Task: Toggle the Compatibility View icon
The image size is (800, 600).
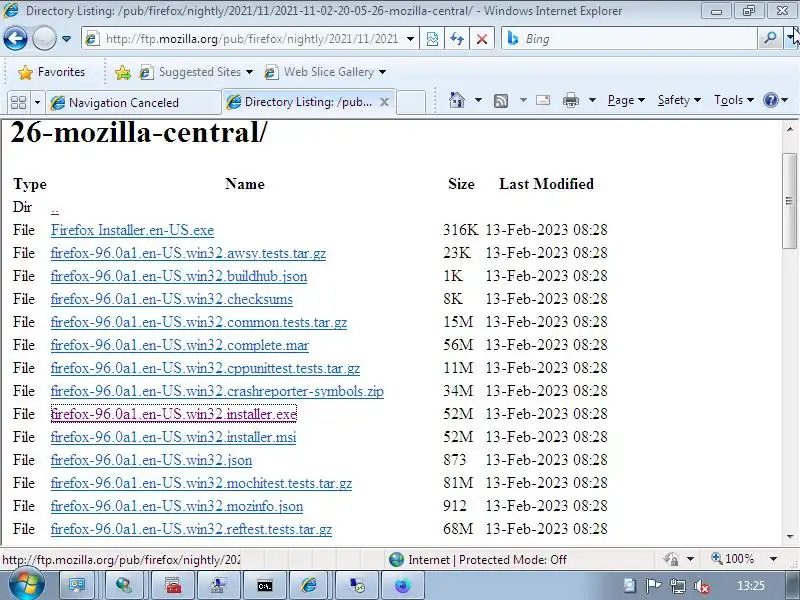Action: point(432,39)
